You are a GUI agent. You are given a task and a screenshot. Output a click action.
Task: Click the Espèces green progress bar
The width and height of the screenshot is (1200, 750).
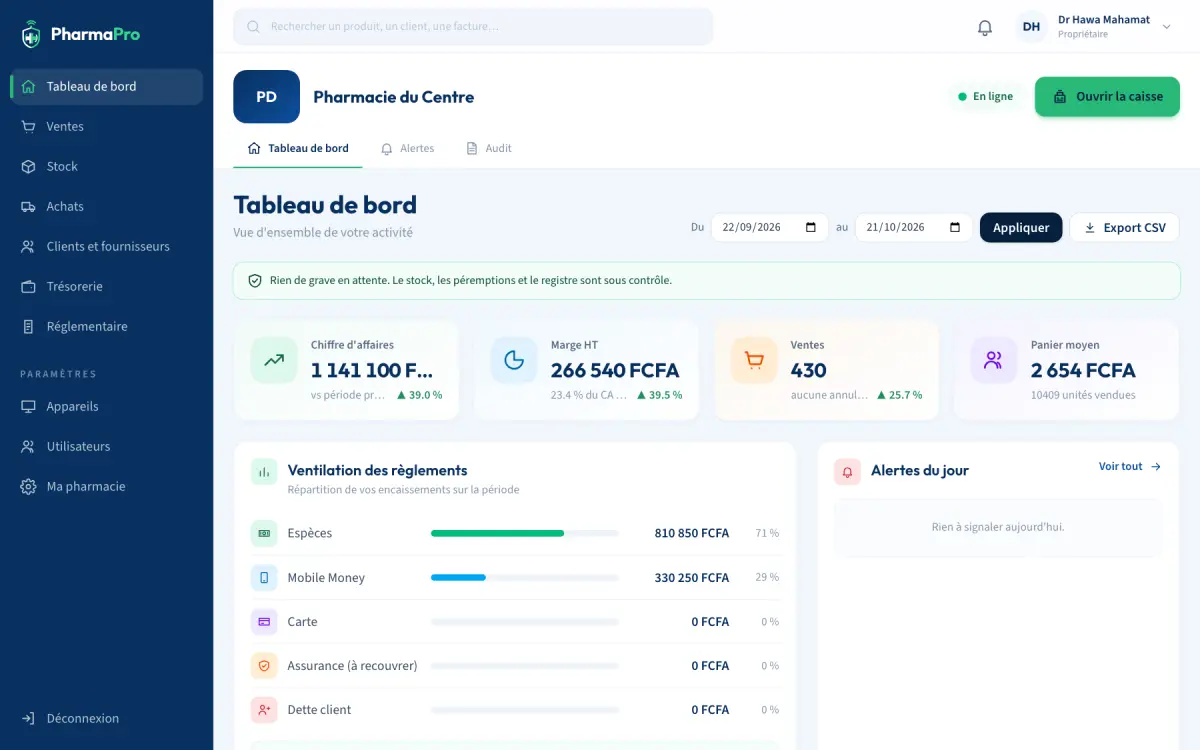[497, 533]
